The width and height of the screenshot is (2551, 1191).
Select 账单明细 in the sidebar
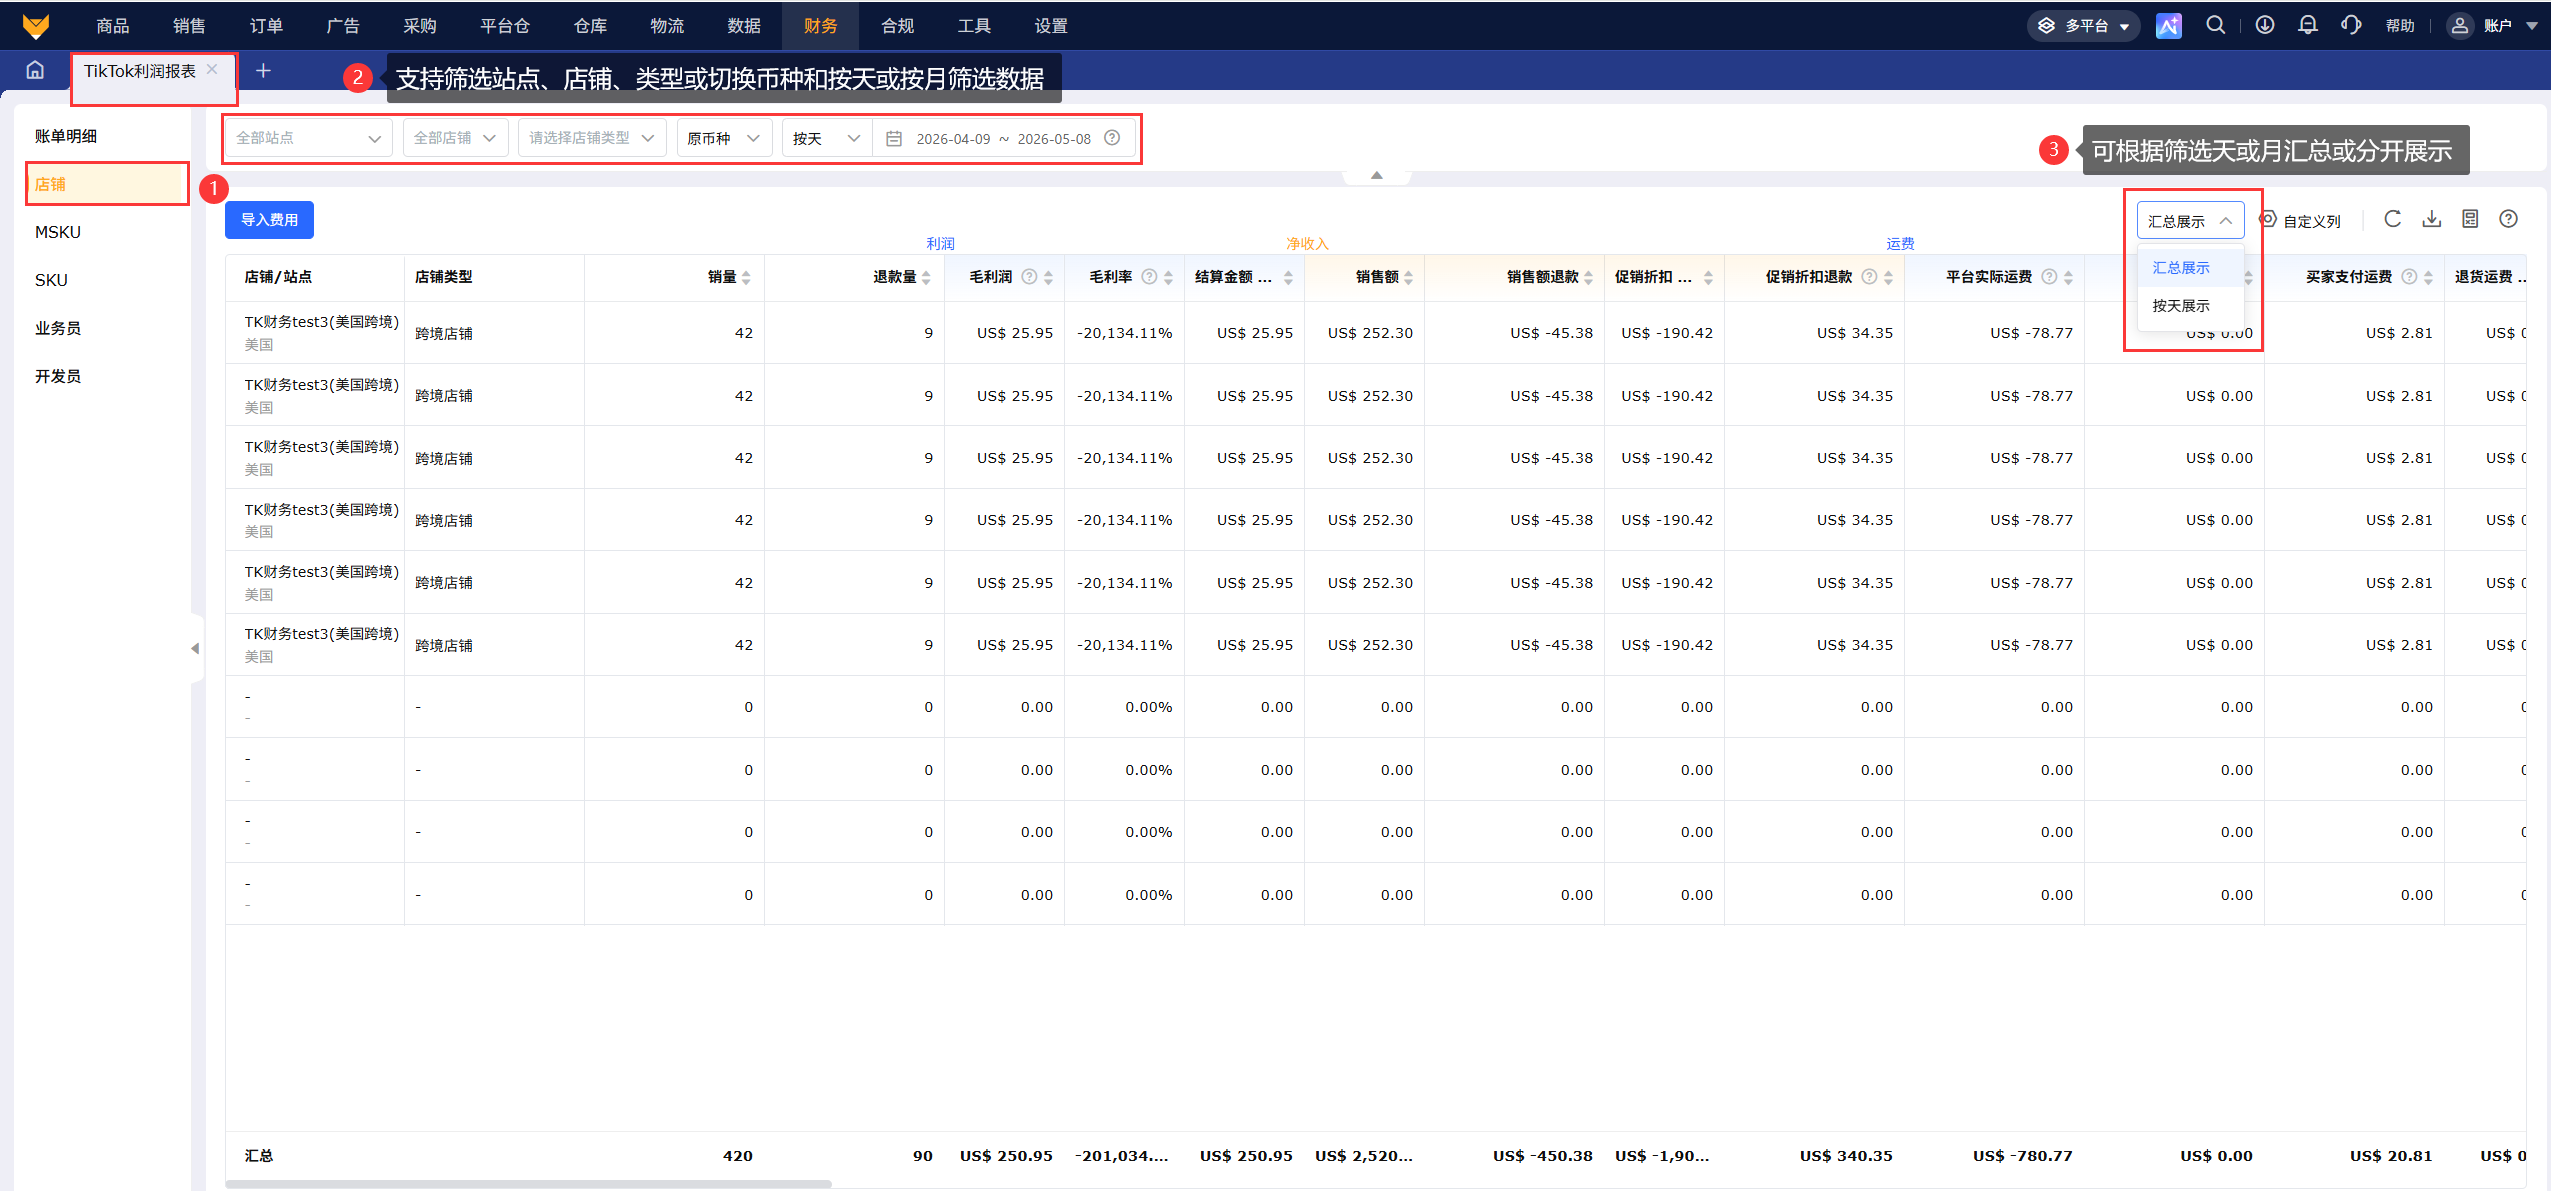[x=66, y=136]
